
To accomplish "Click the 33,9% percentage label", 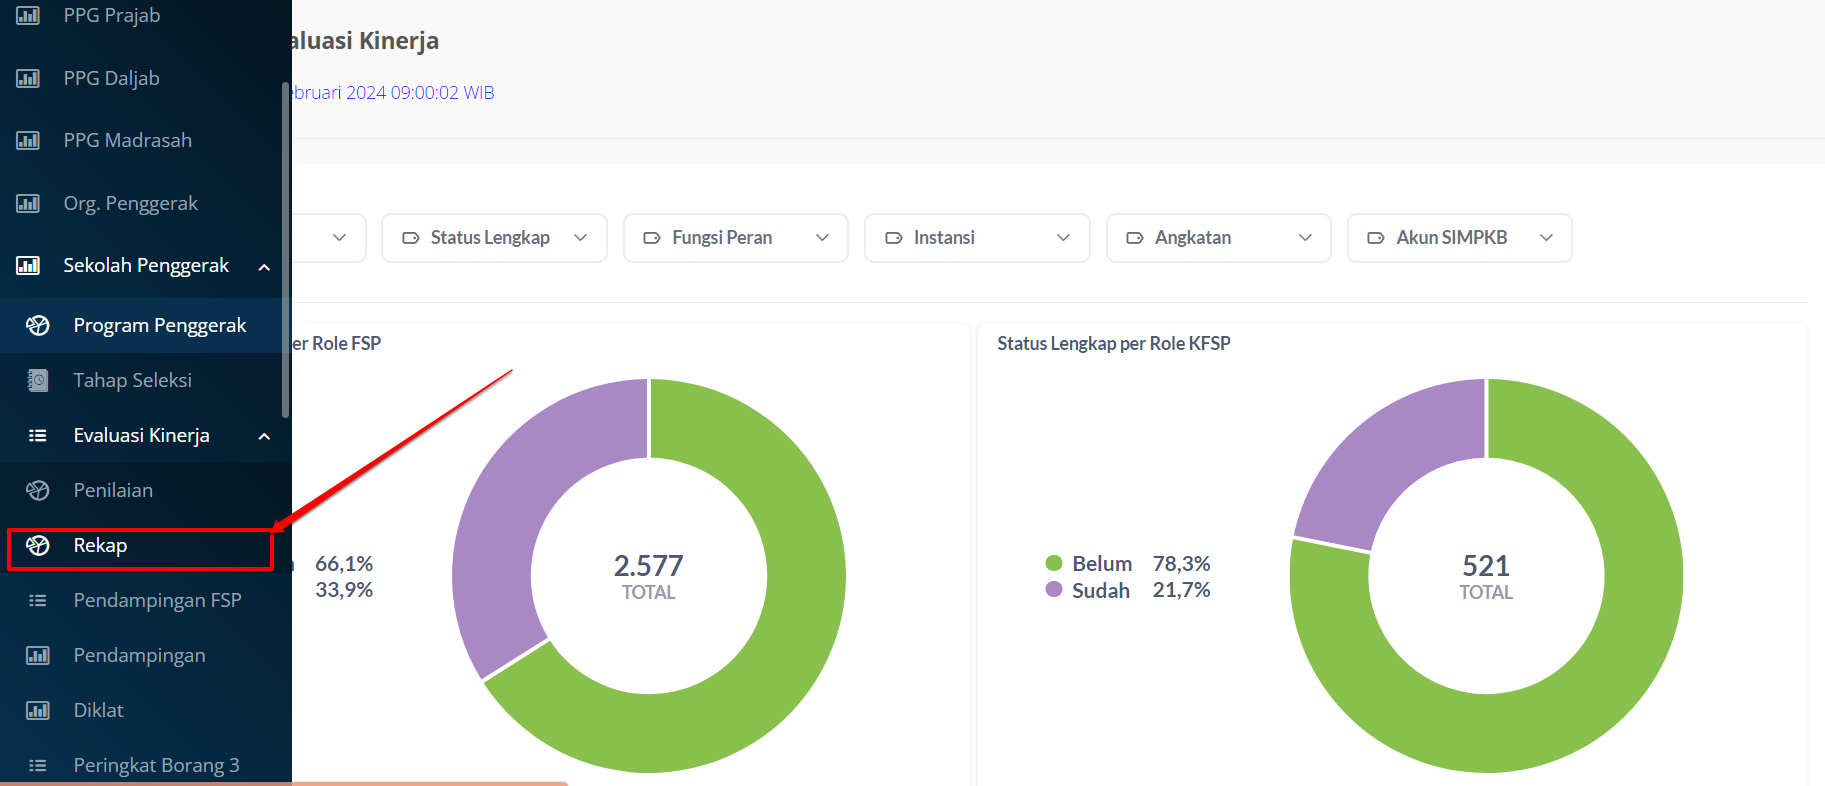I will 344,590.
